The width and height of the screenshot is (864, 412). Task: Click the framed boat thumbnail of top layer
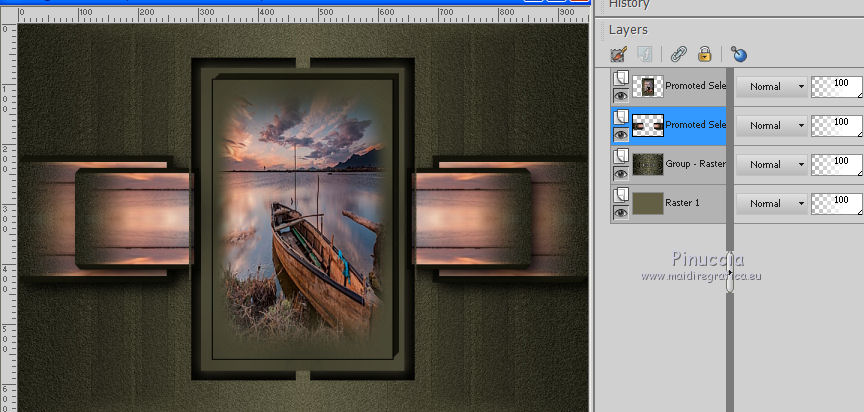[x=647, y=86]
